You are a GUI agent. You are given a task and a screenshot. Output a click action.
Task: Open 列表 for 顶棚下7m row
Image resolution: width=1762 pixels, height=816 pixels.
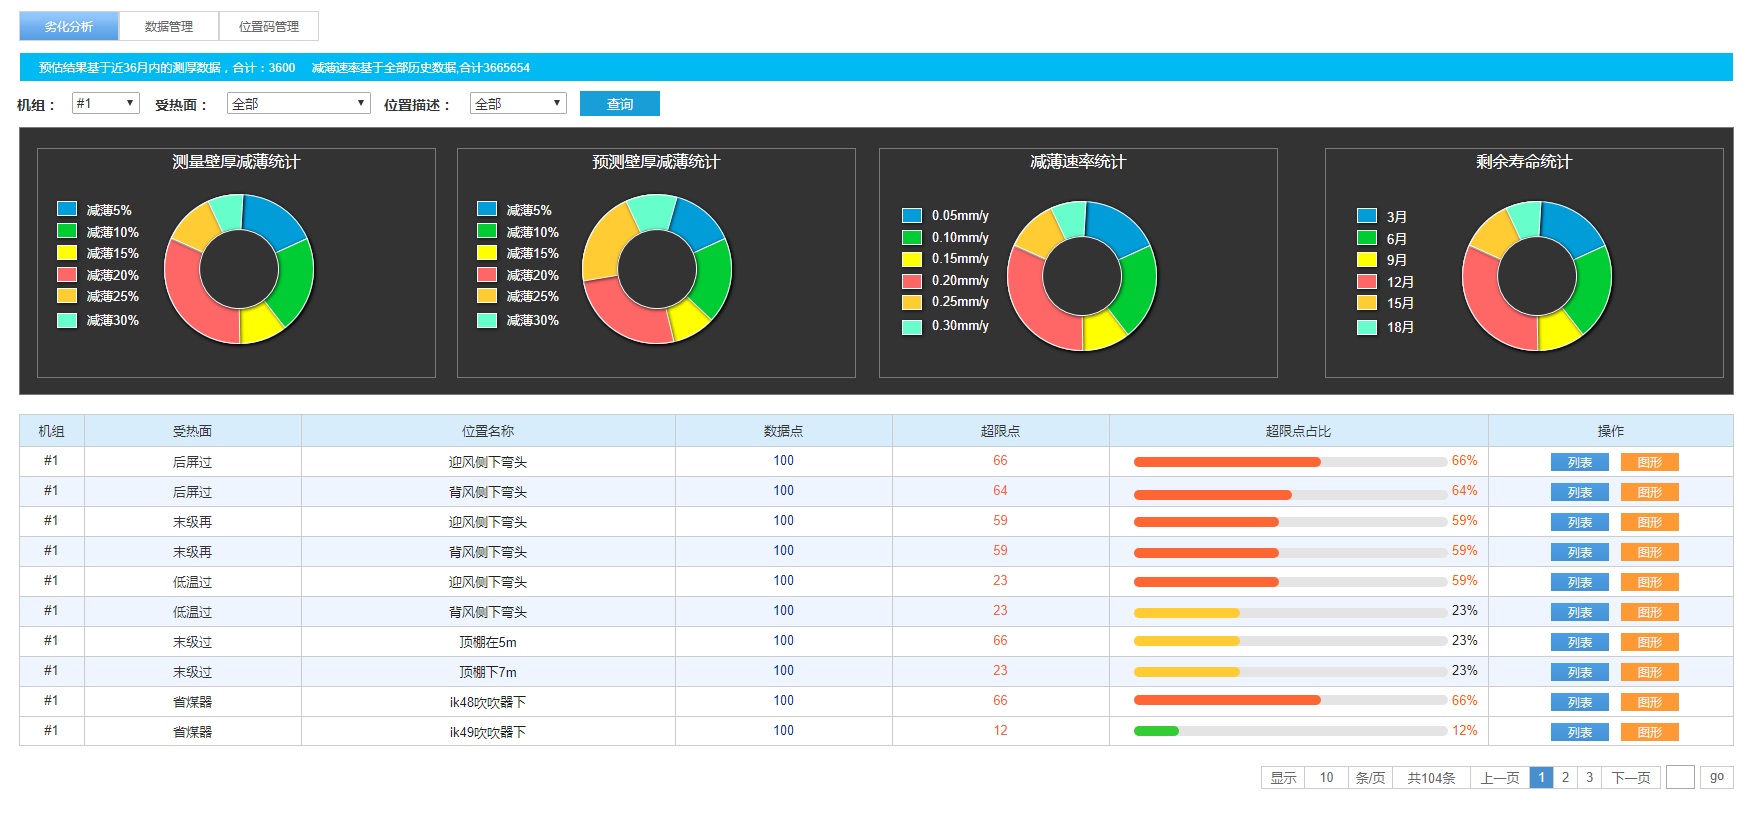coord(1580,672)
